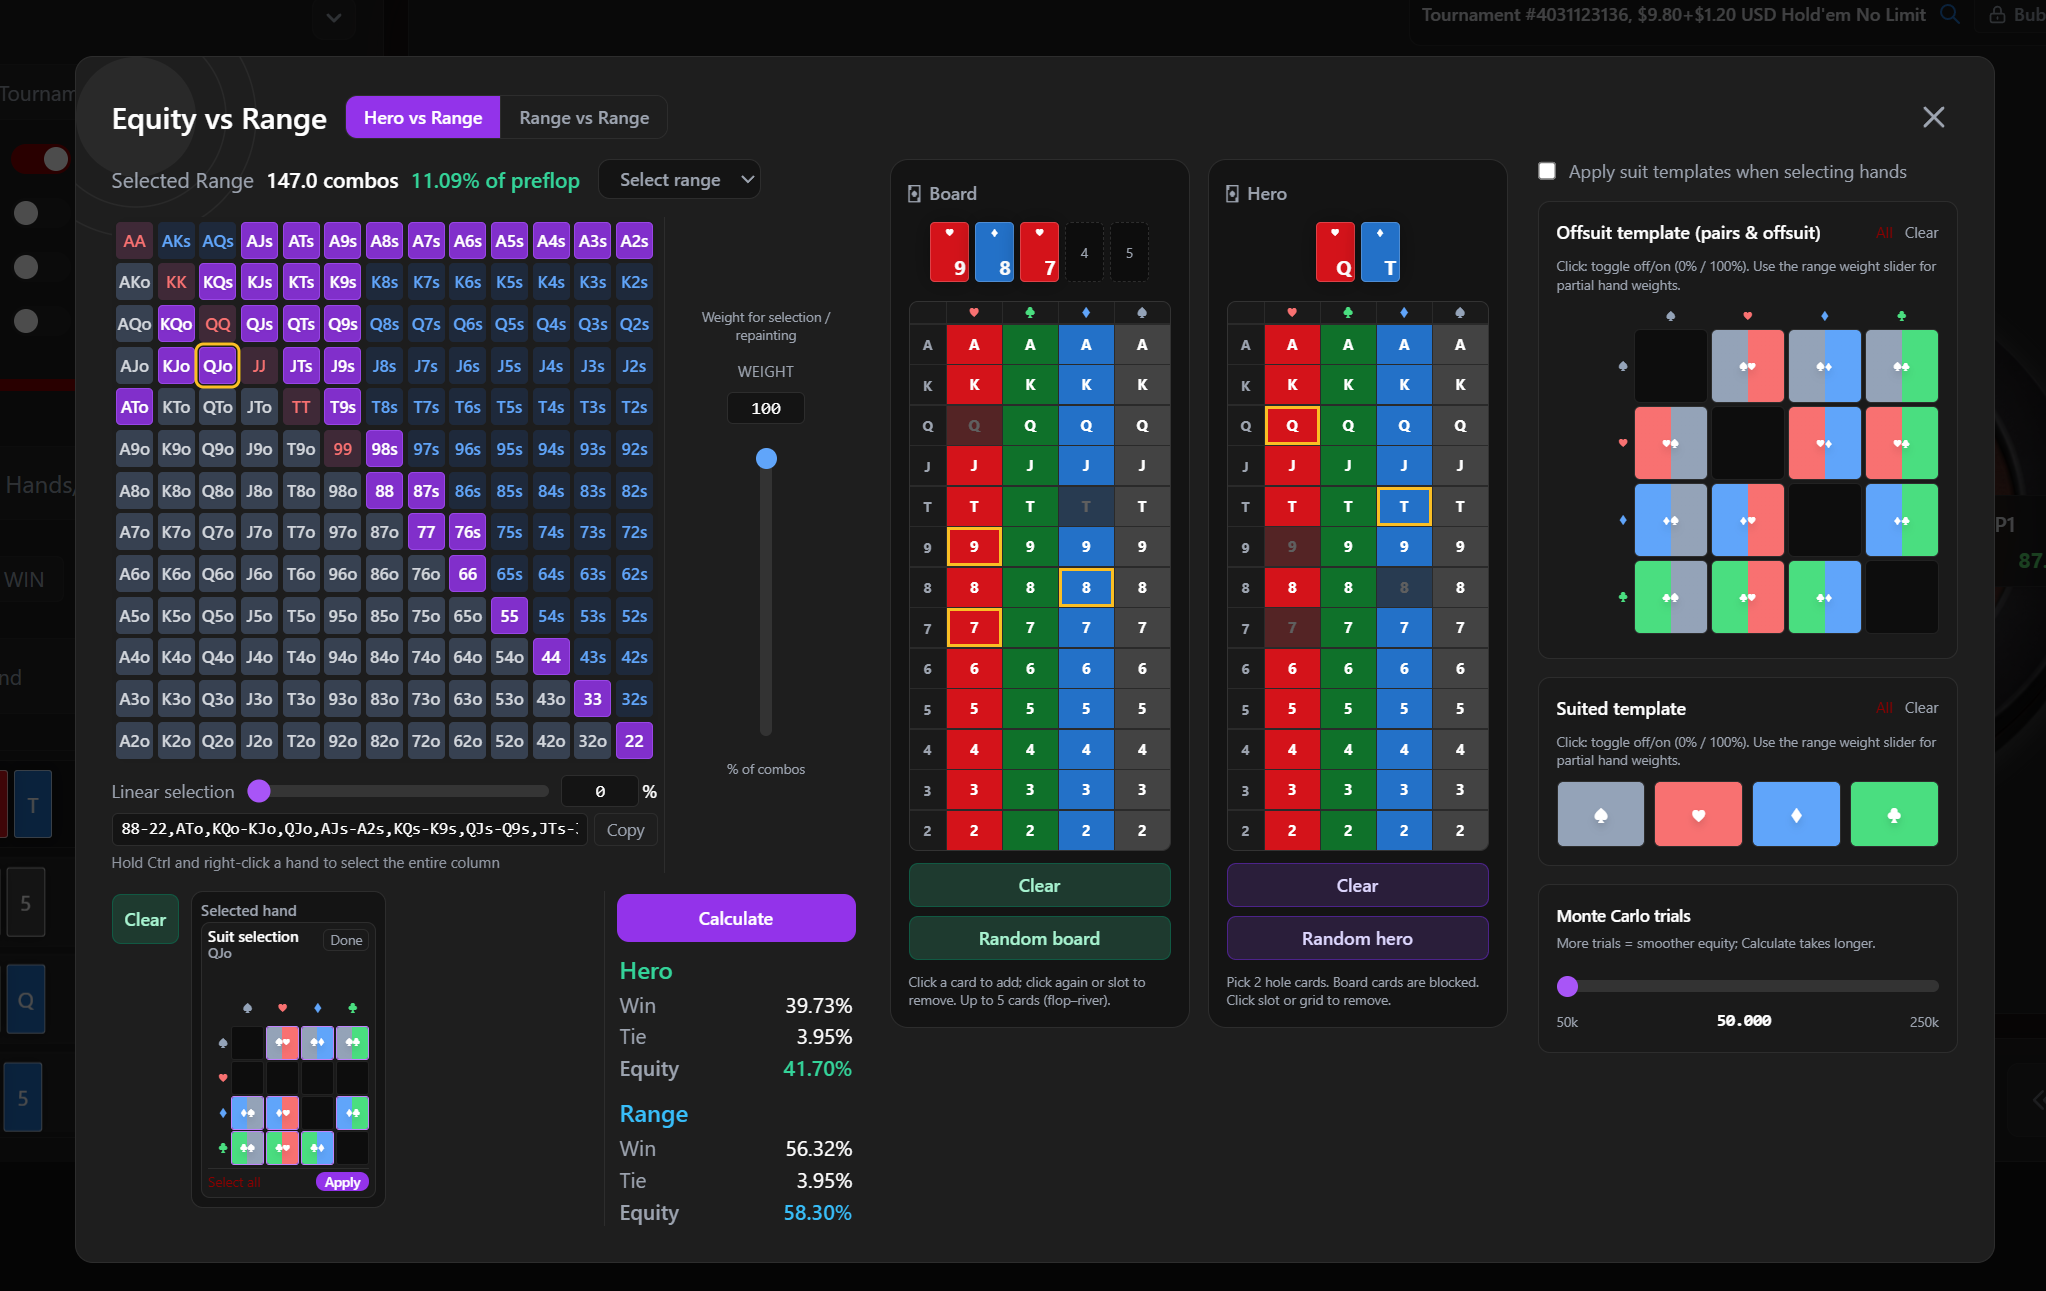Expand the chevron dropdown in background window
The height and width of the screenshot is (1291, 2046).
point(334,17)
